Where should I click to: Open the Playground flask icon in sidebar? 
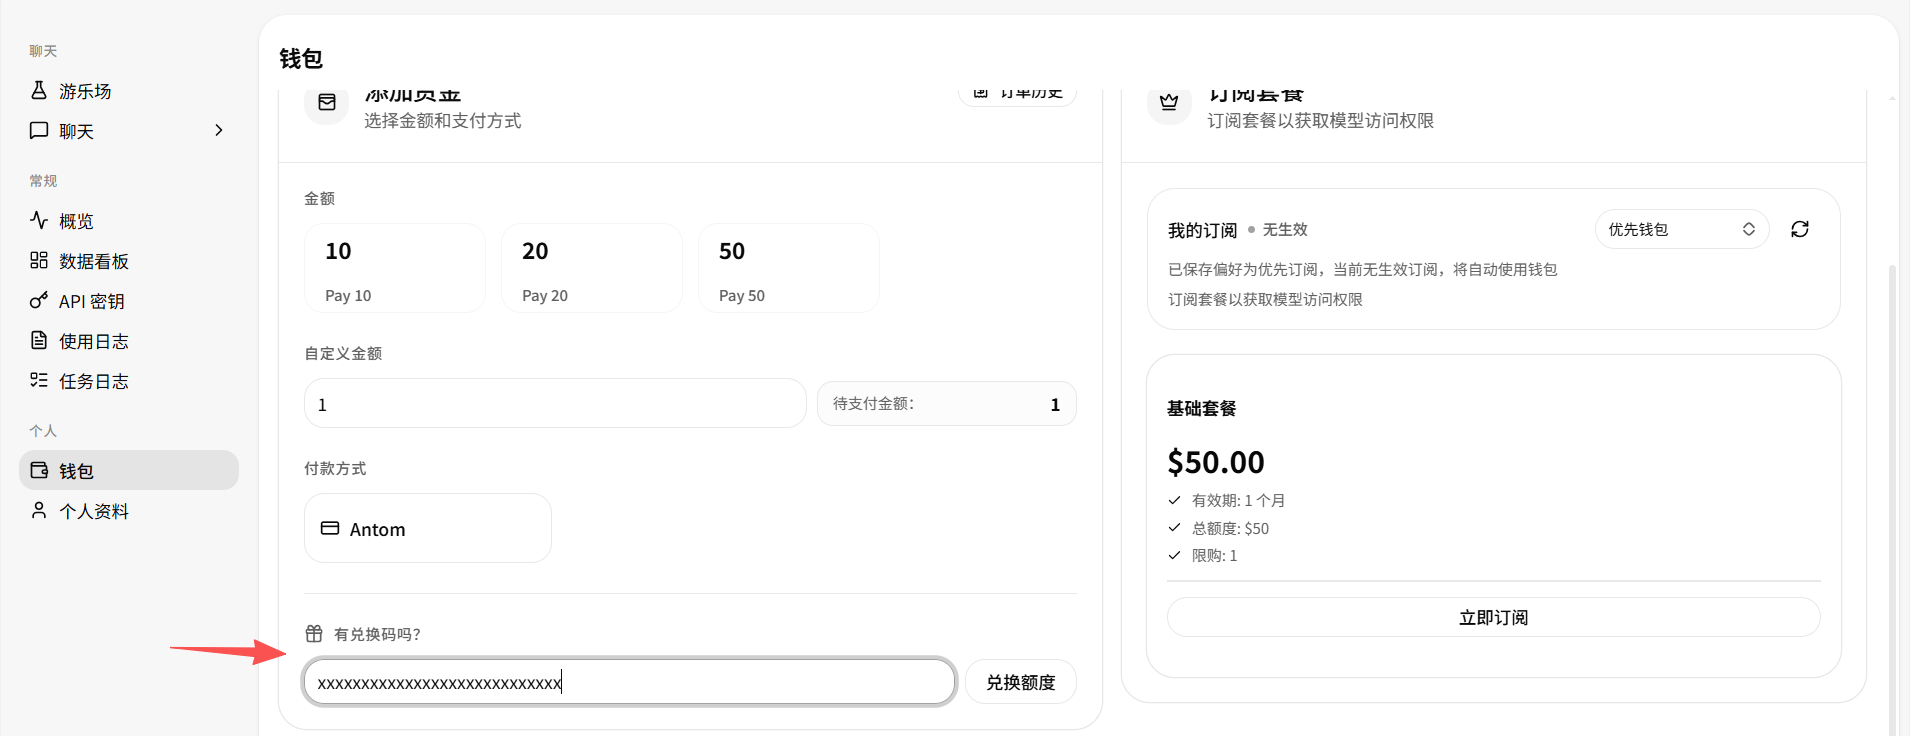pyautogui.click(x=39, y=90)
